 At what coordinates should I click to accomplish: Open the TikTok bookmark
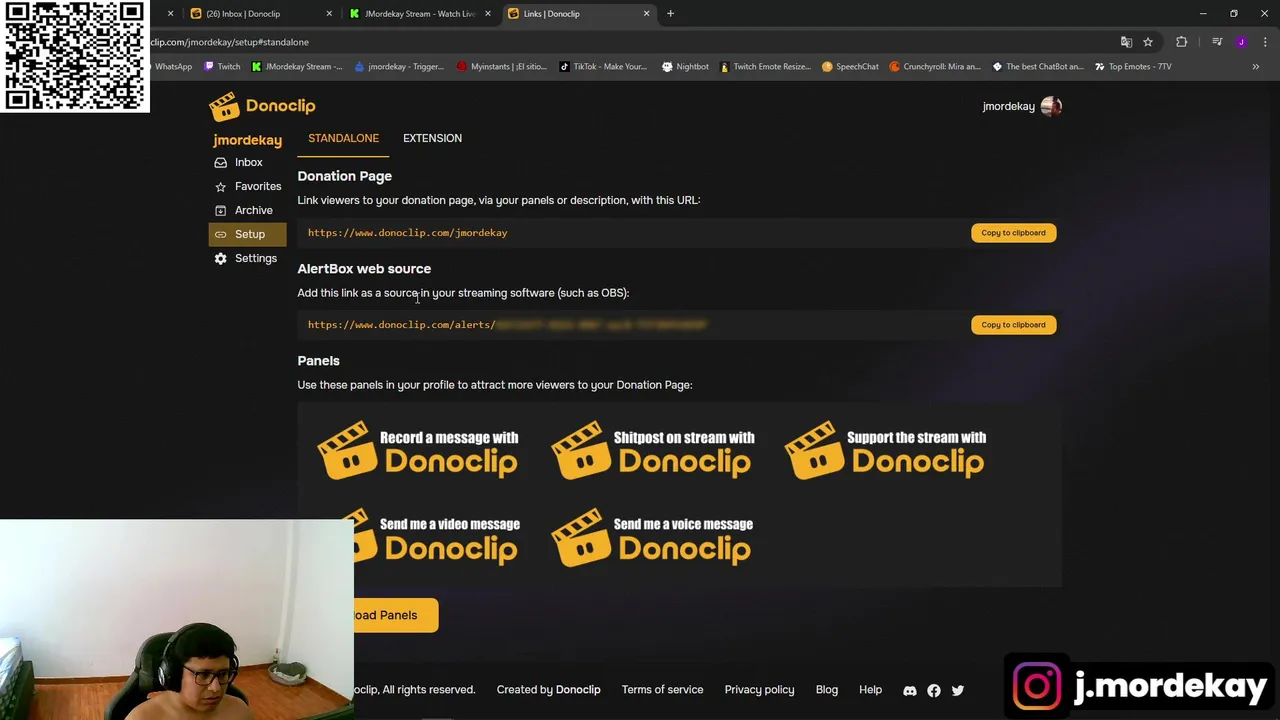pyautogui.click(x=603, y=67)
